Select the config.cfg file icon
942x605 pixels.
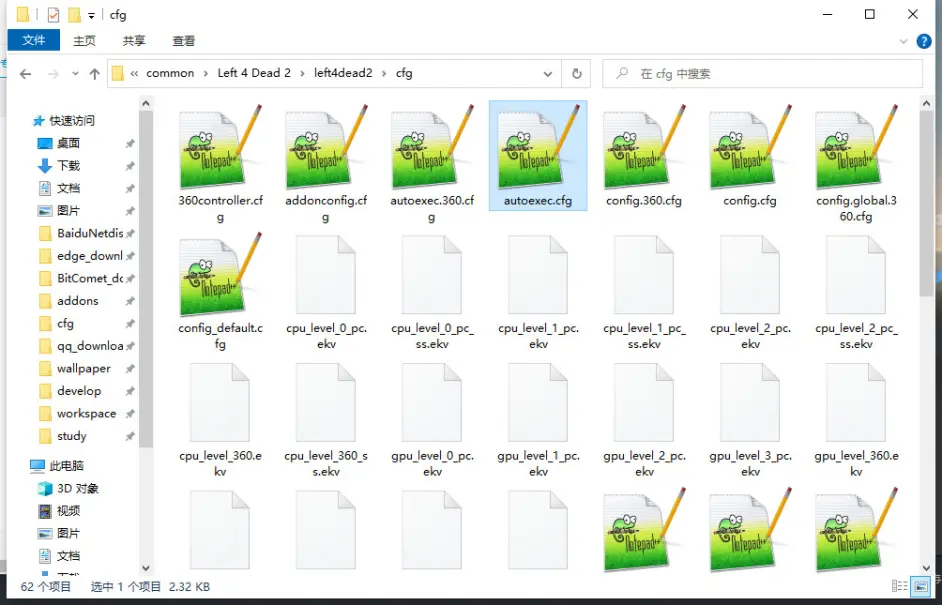coord(750,148)
